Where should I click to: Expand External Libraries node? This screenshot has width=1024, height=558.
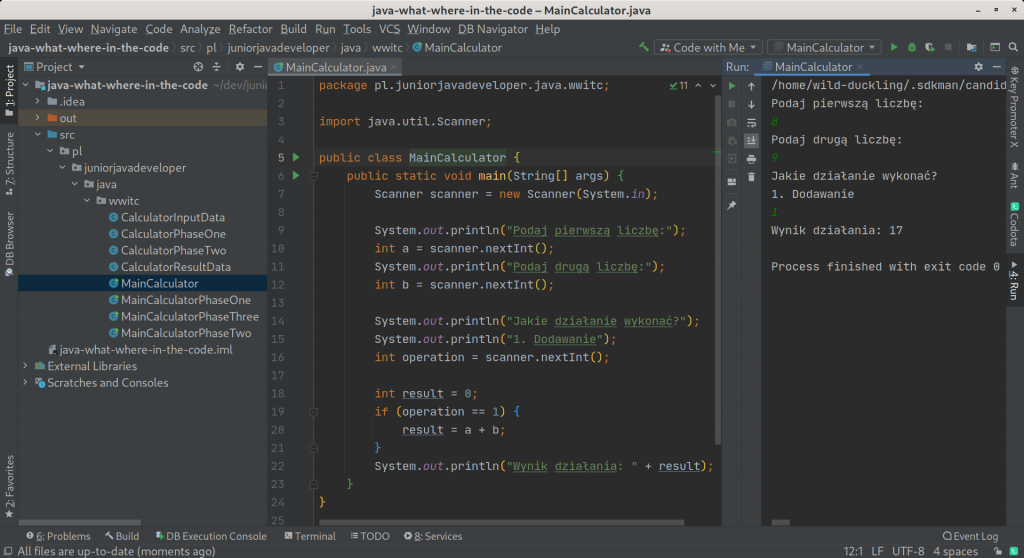point(25,366)
